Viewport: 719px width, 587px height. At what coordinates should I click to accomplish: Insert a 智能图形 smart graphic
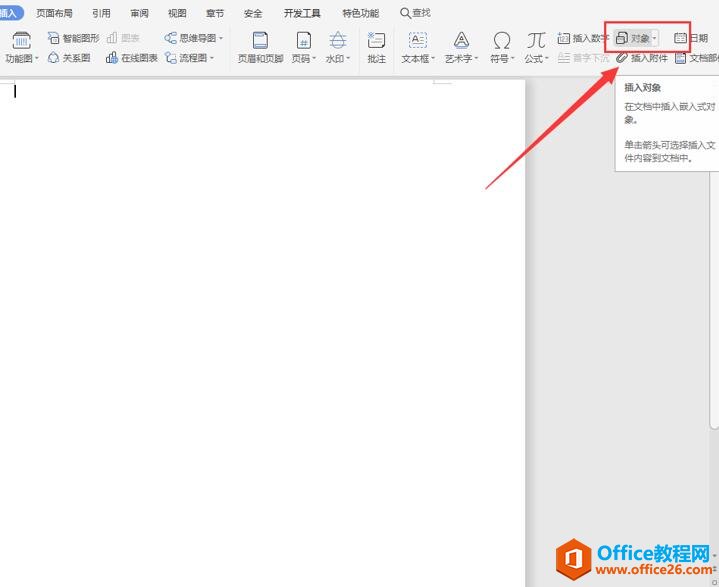click(73, 38)
